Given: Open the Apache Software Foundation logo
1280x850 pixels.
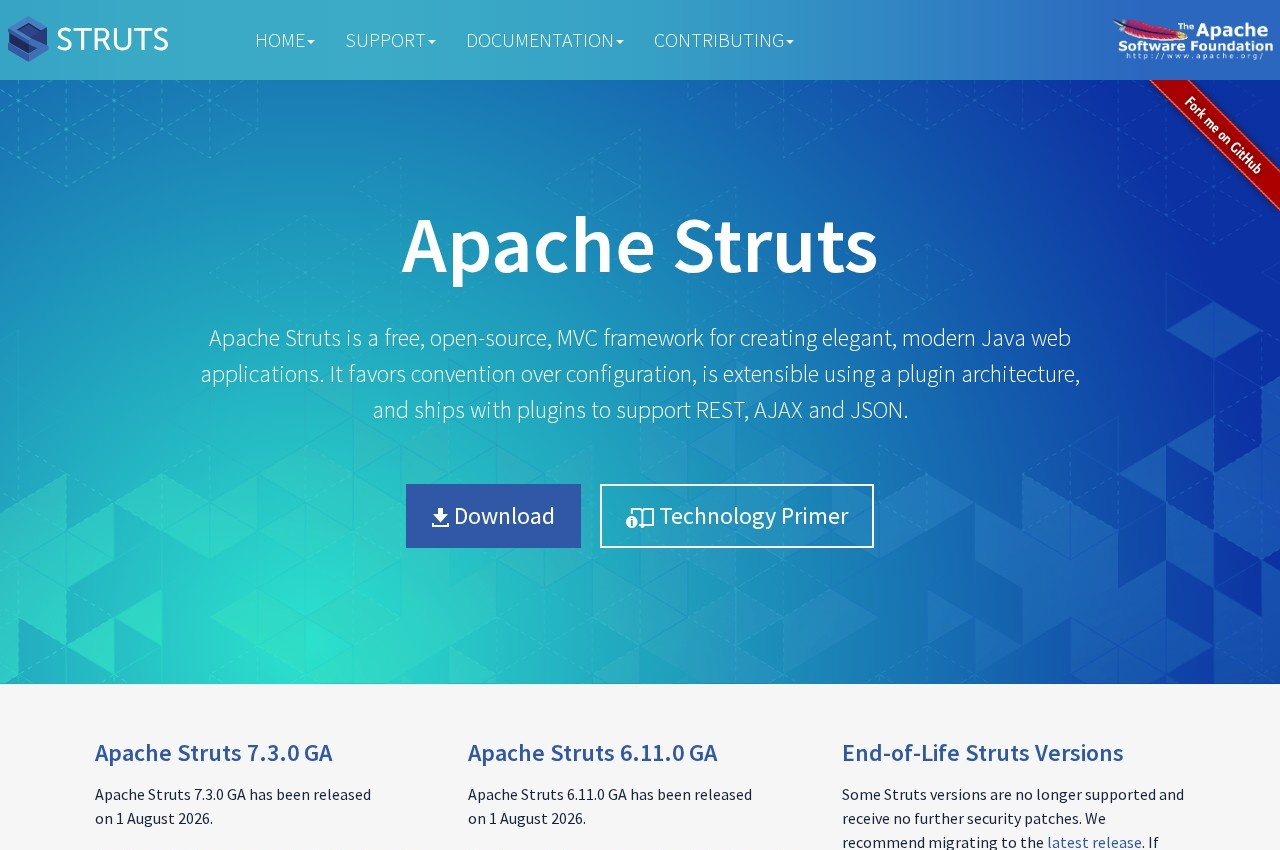Looking at the screenshot, I should coord(1193,40).
